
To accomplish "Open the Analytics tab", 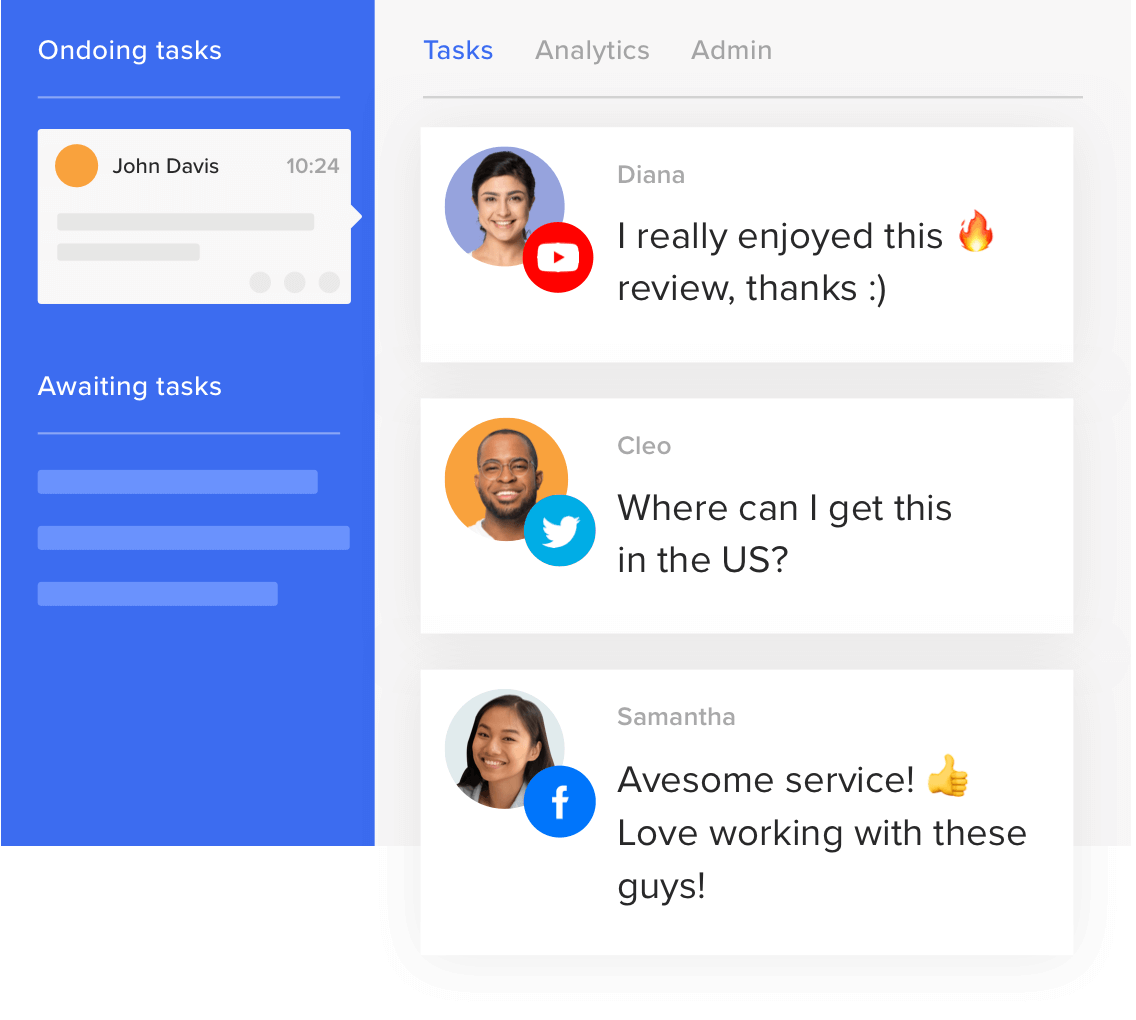I will pos(592,50).
